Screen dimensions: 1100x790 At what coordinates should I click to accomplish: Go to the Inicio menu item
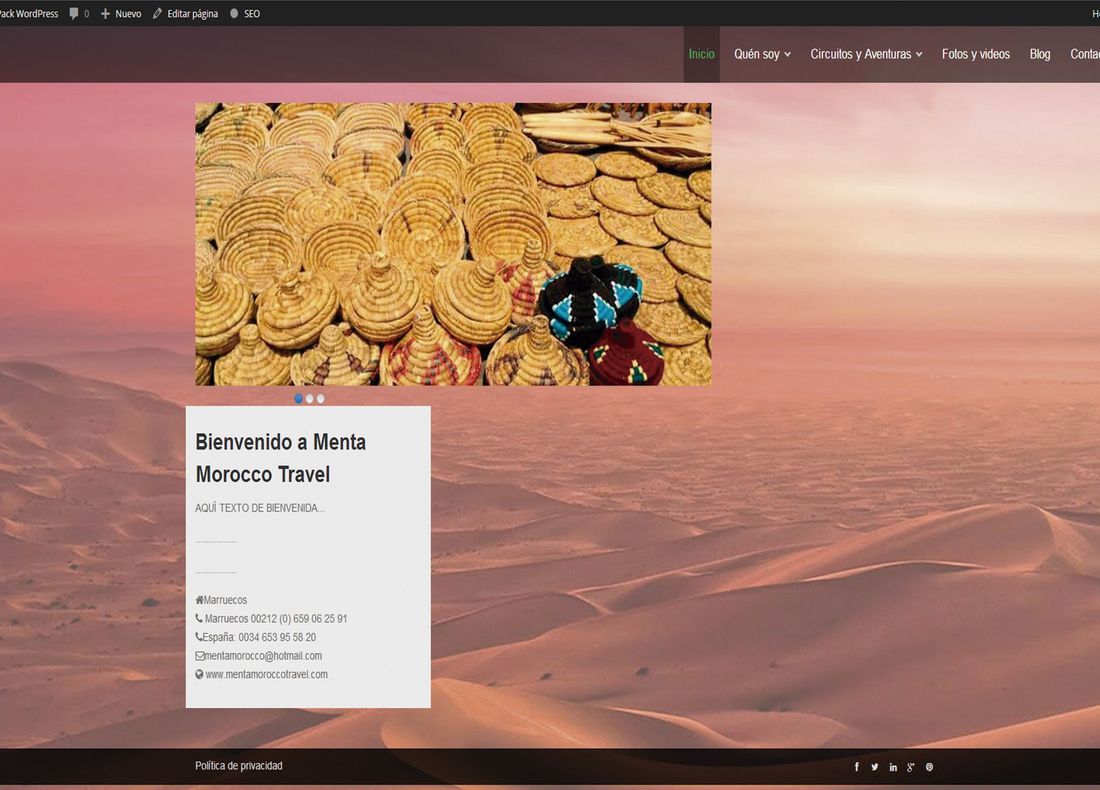point(702,54)
